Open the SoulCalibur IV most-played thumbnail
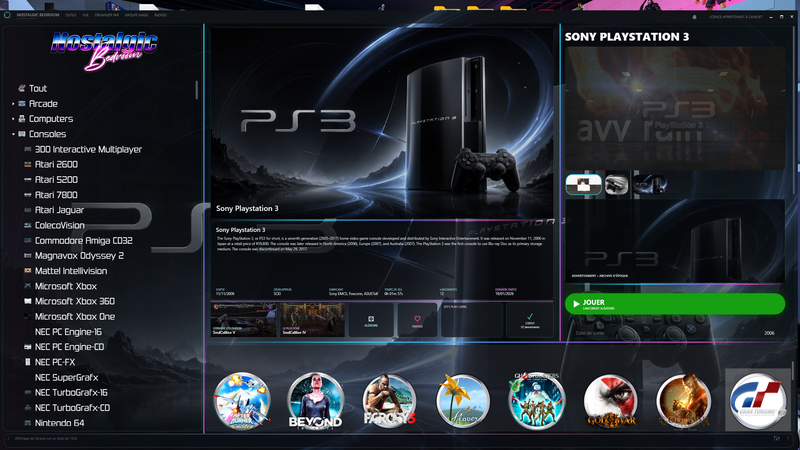The height and width of the screenshot is (450, 800). coord(313,320)
